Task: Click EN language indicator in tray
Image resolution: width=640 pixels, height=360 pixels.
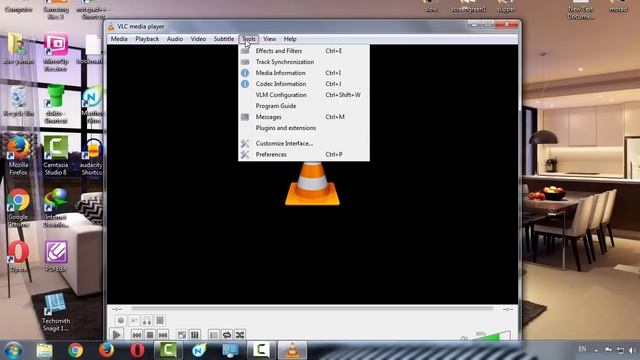Action: (x=582, y=349)
